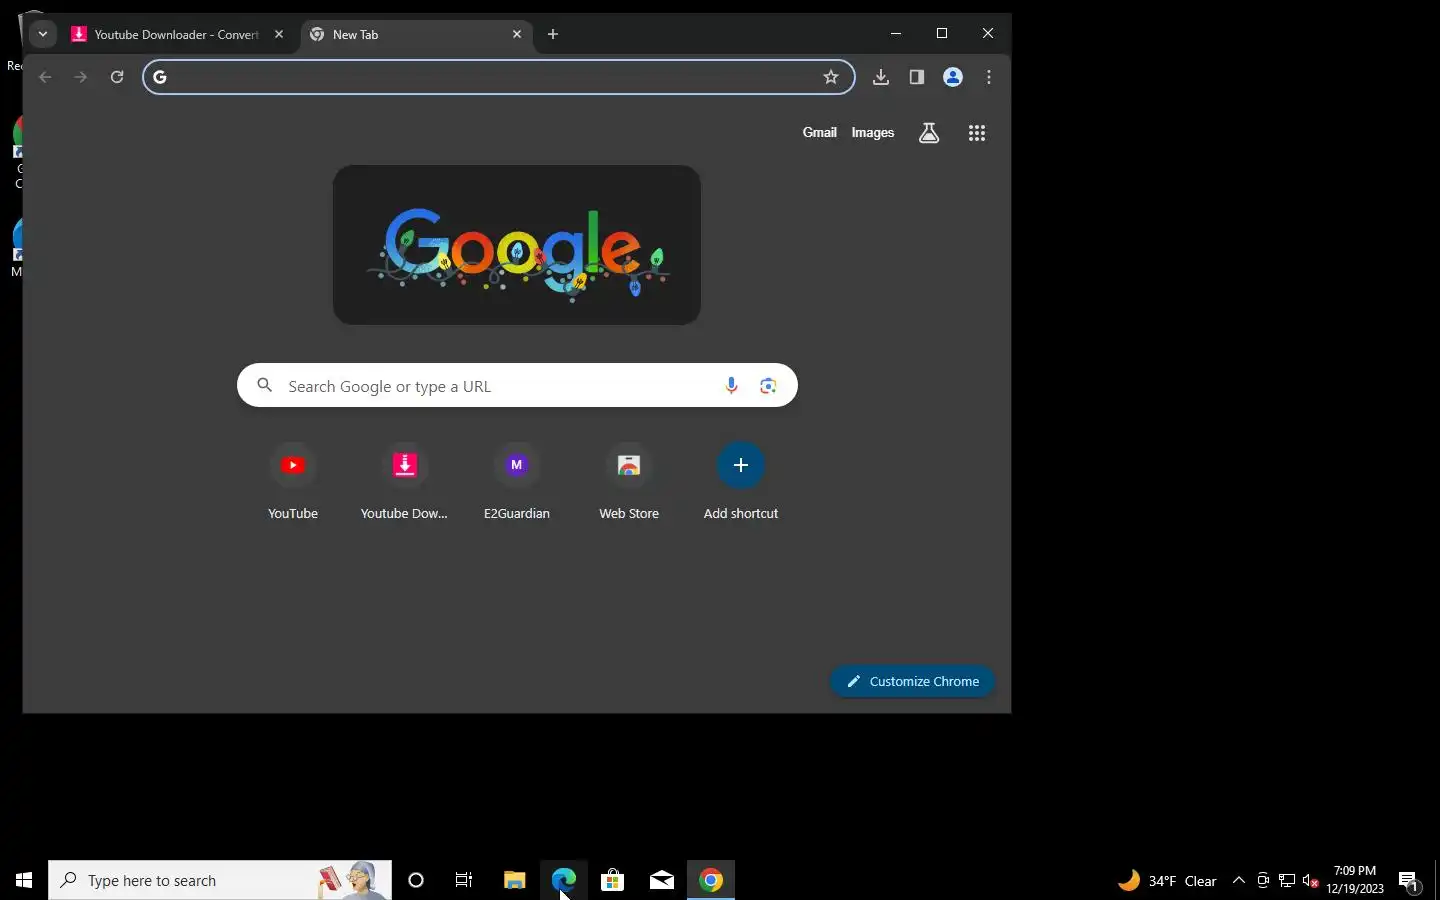Viewport: 1440px width, 900px height.
Task: Open Microsoft Store from taskbar
Action: pos(612,880)
